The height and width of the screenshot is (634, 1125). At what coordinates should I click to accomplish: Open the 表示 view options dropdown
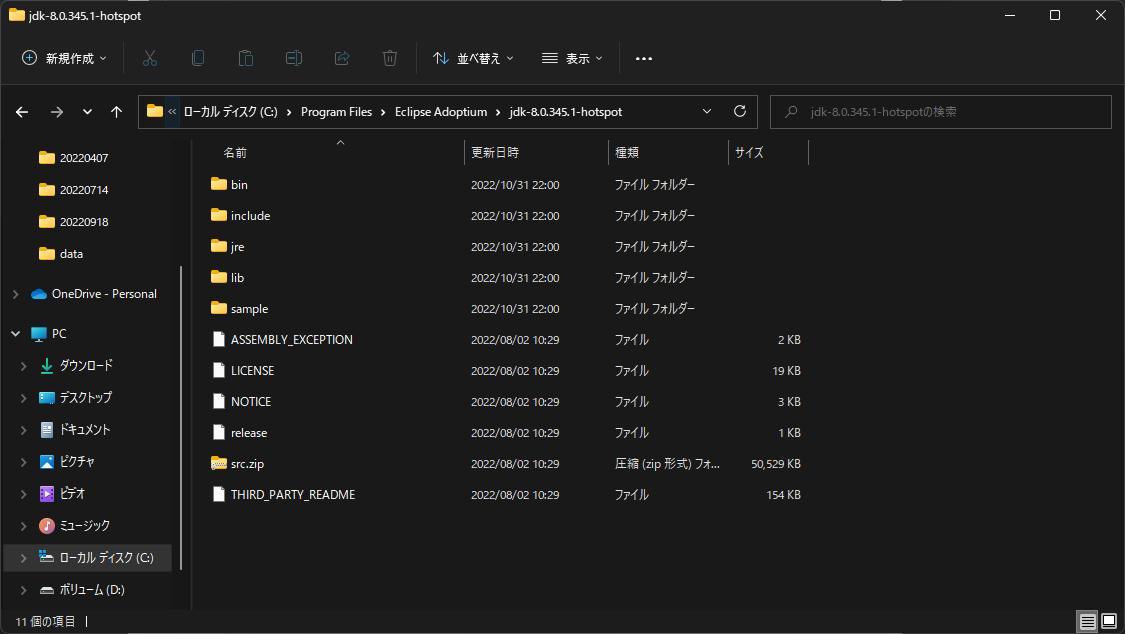pos(571,58)
